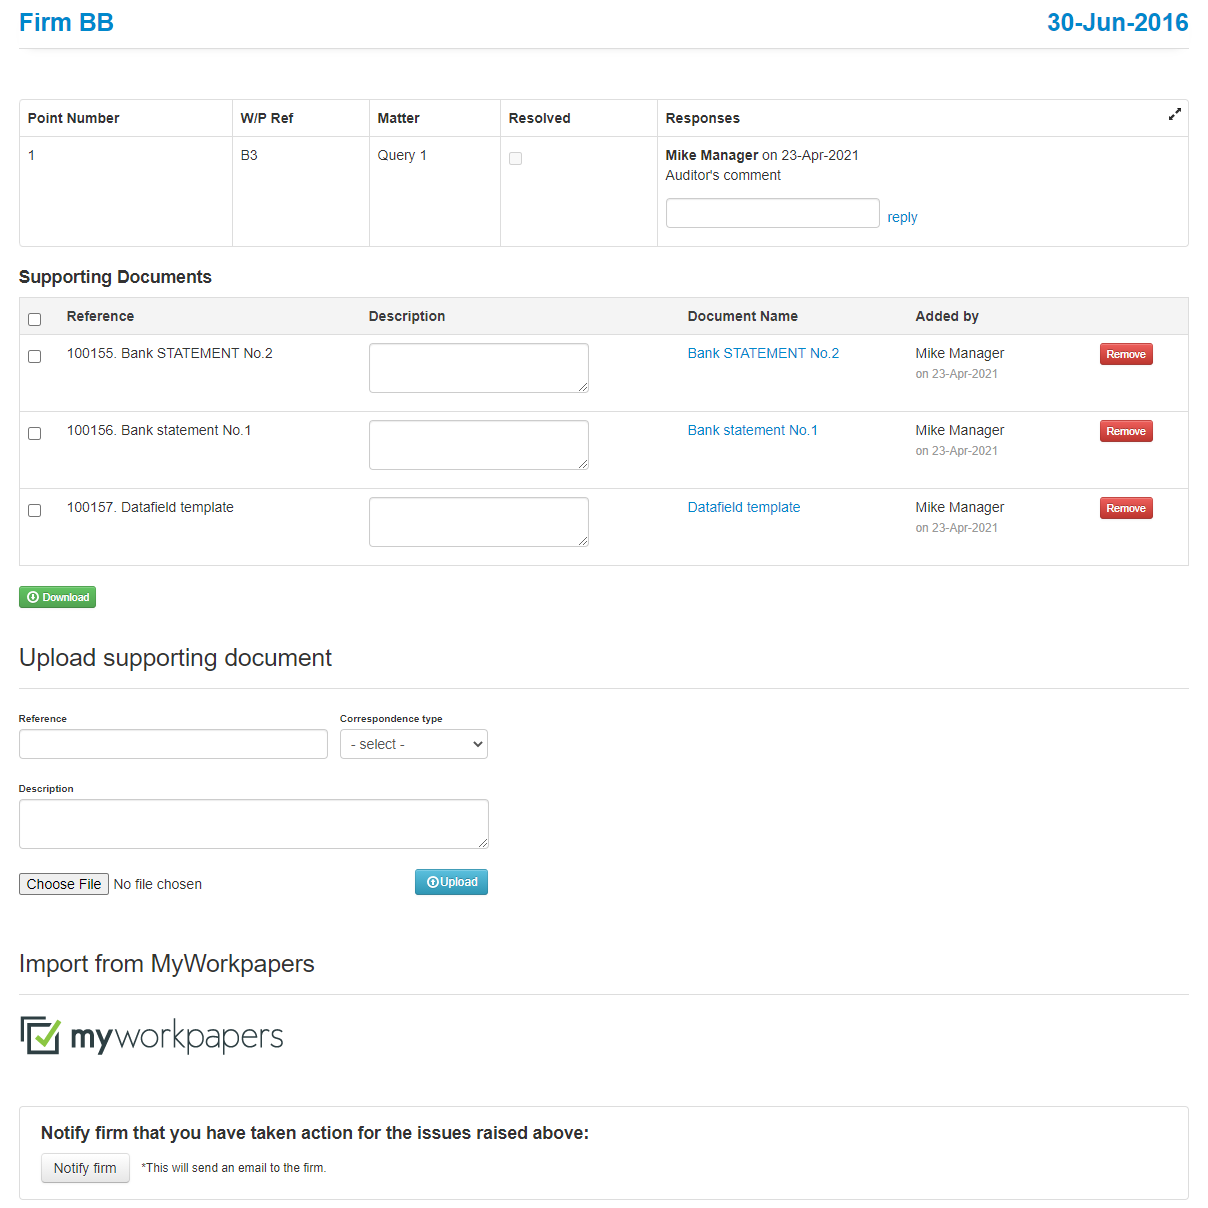The height and width of the screenshot is (1208, 1208).
Task: Expand the Responses column using arrows icon
Action: pyautogui.click(x=1174, y=114)
